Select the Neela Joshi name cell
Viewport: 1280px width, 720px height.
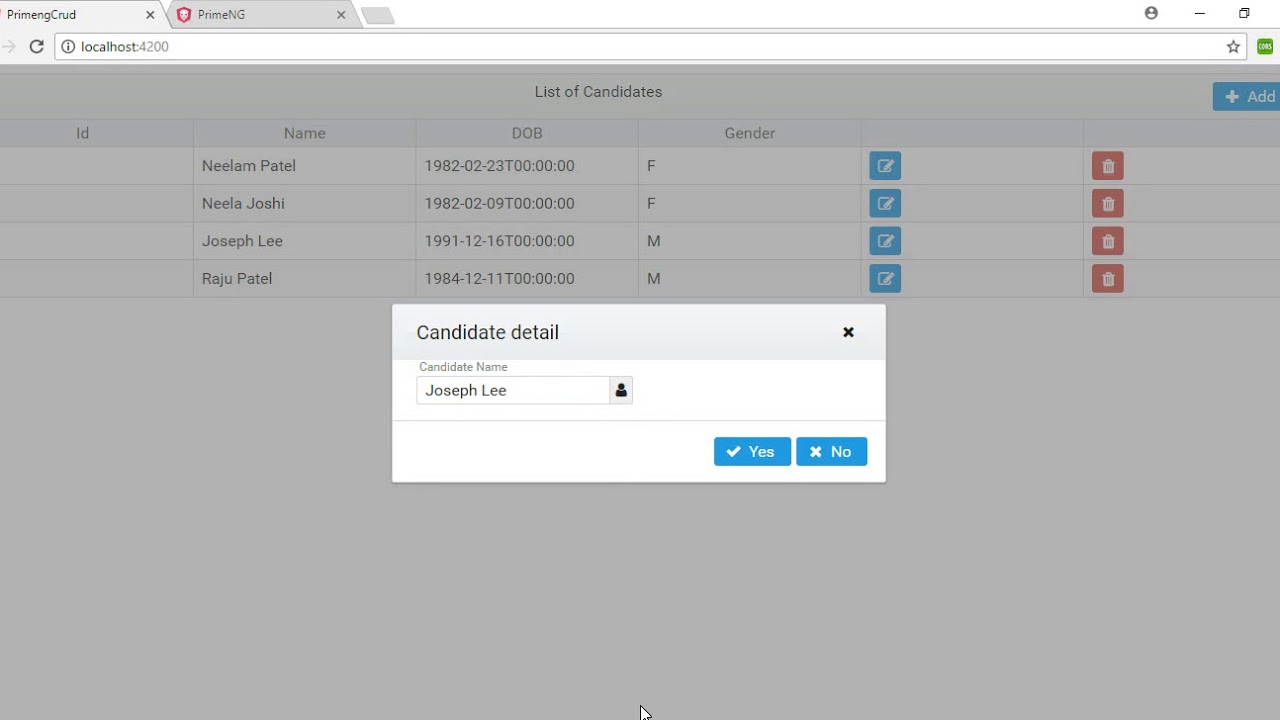click(x=305, y=204)
